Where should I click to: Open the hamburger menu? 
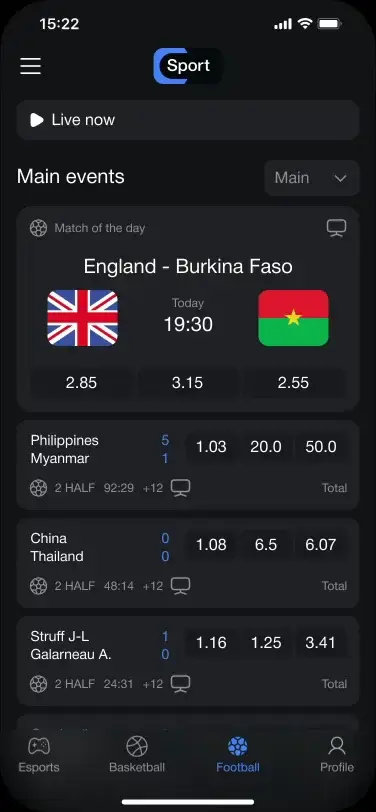click(x=31, y=66)
